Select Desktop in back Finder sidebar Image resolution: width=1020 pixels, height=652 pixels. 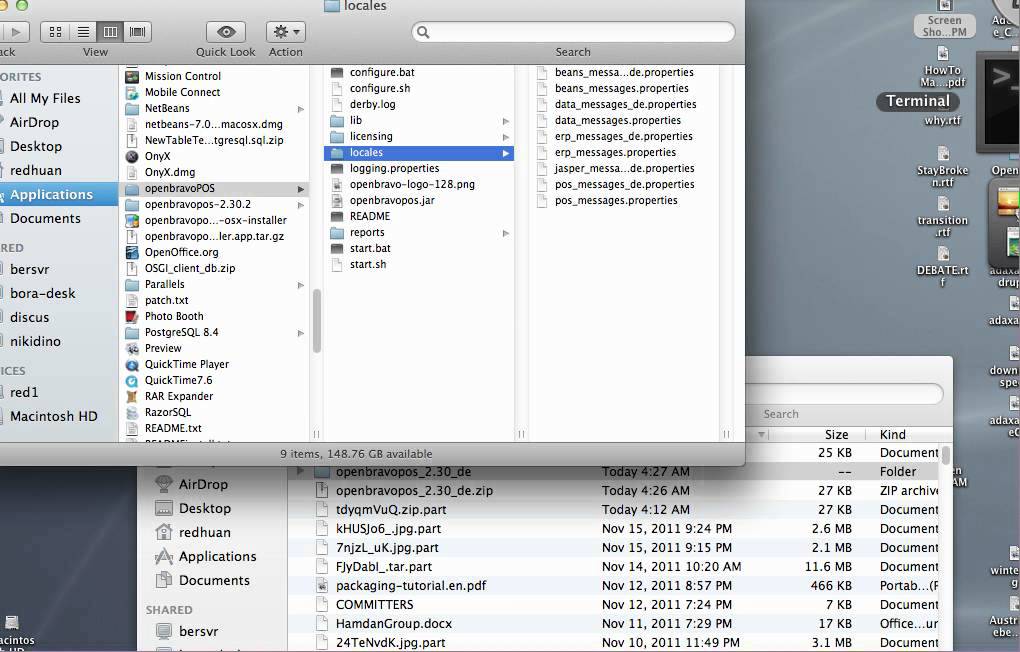point(204,509)
